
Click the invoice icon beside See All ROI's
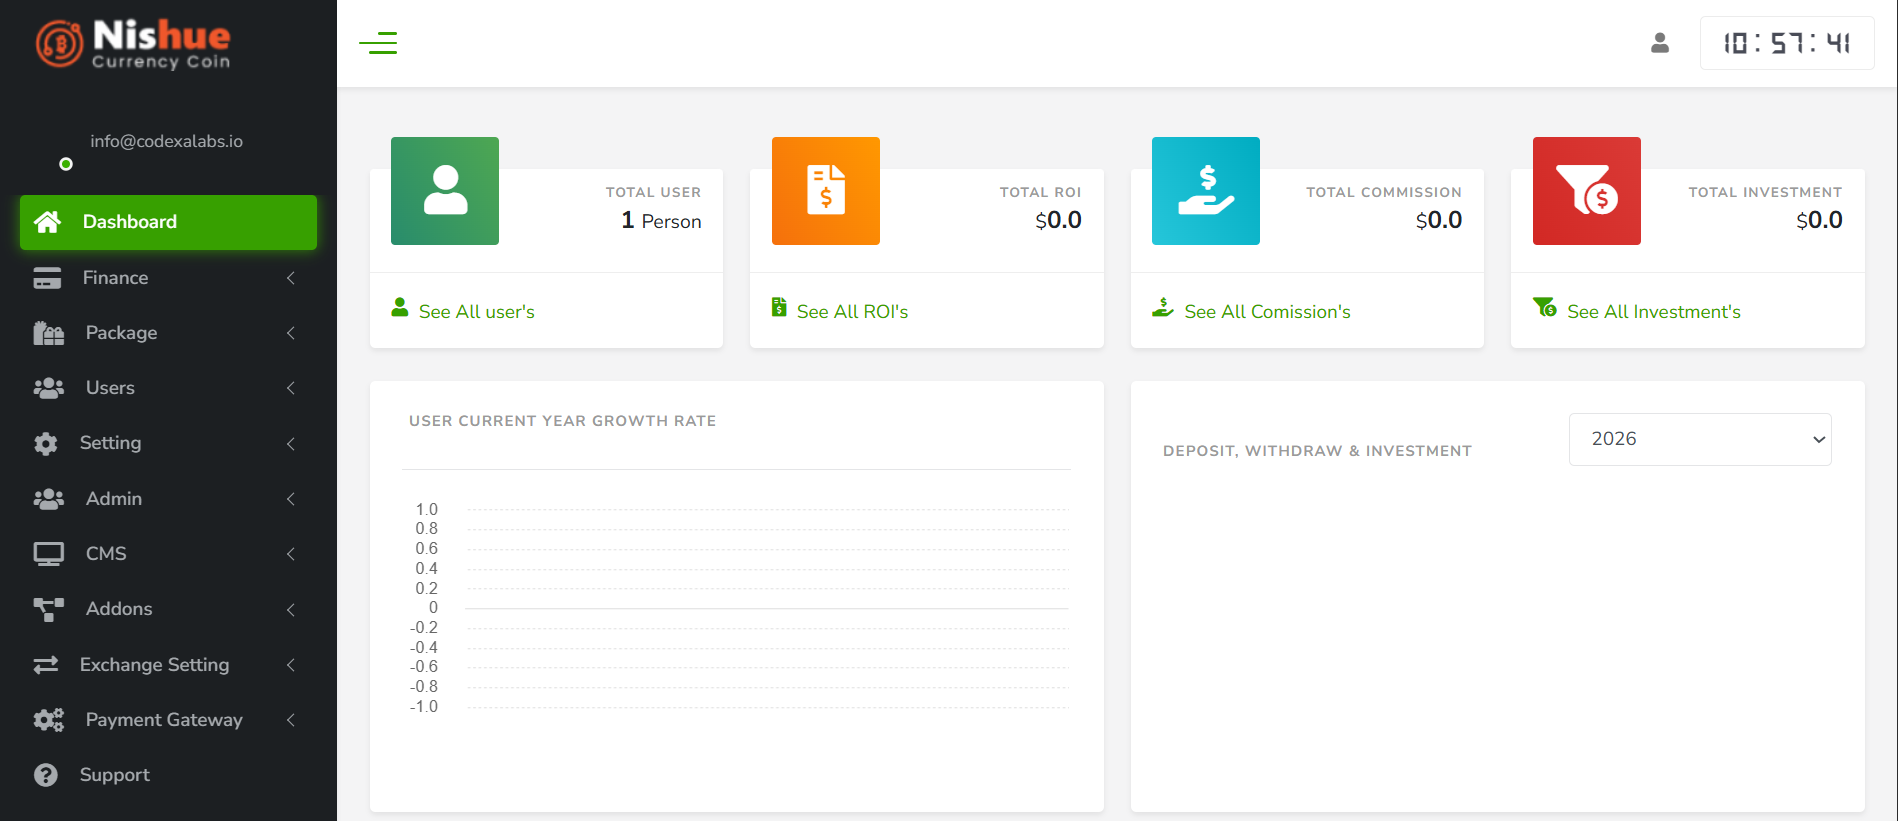point(779,307)
